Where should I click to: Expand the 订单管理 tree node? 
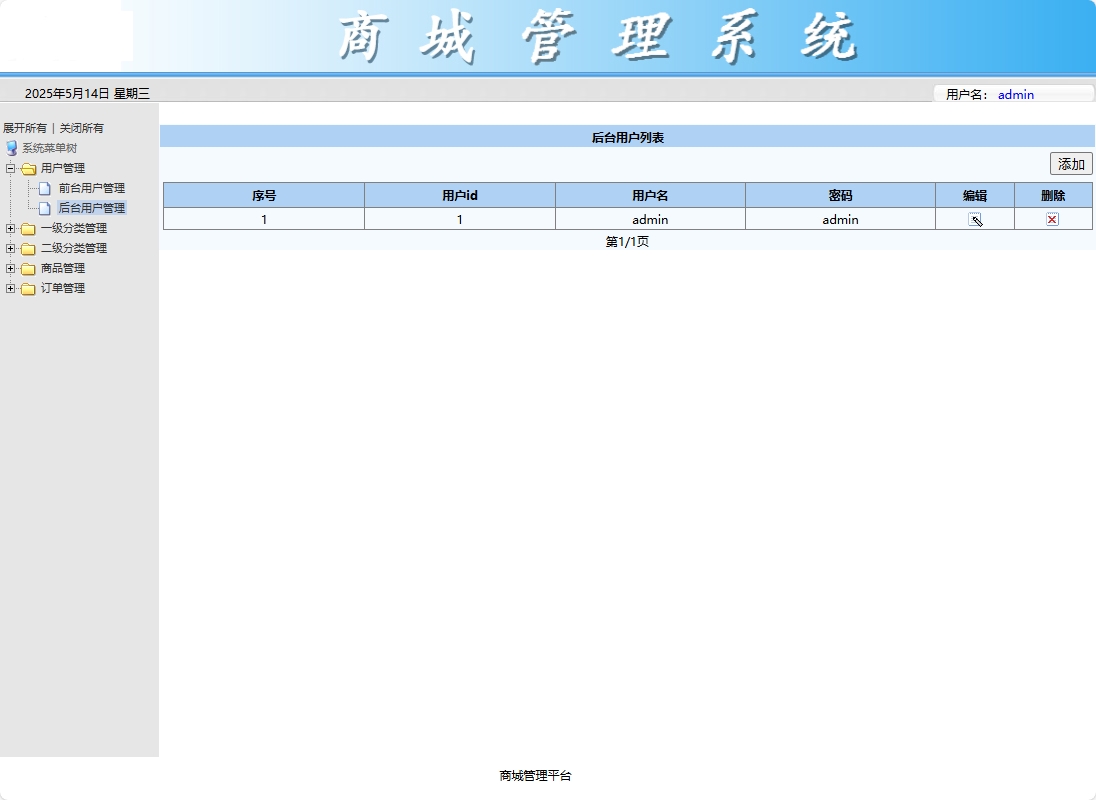pos(9,288)
